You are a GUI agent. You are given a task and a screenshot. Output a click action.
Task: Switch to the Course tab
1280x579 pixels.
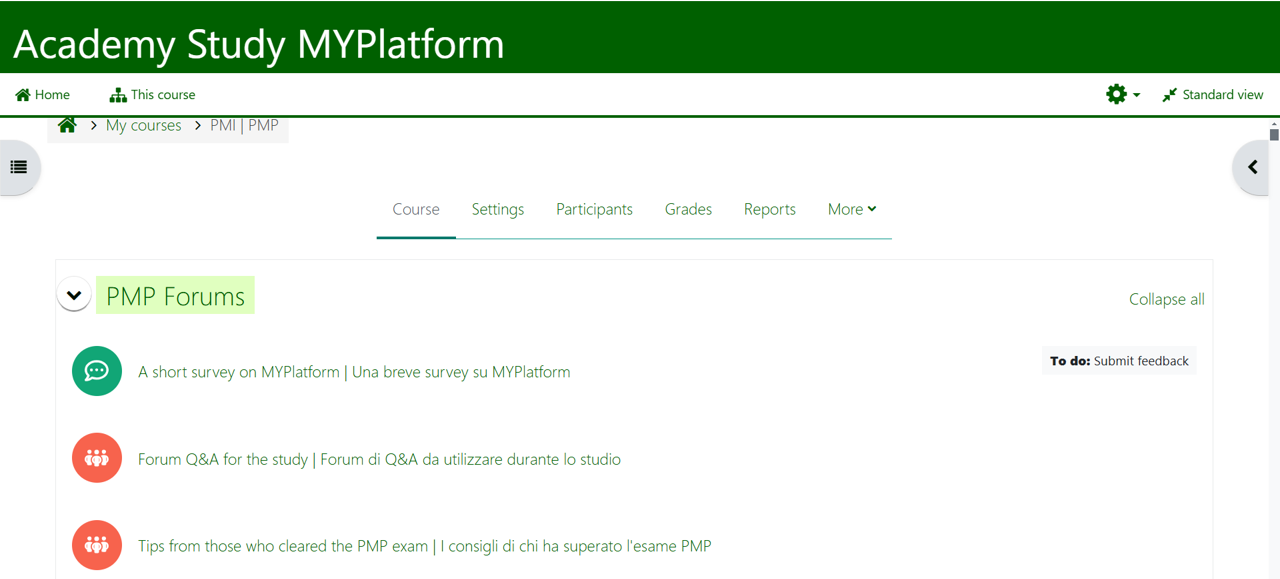[416, 209]
